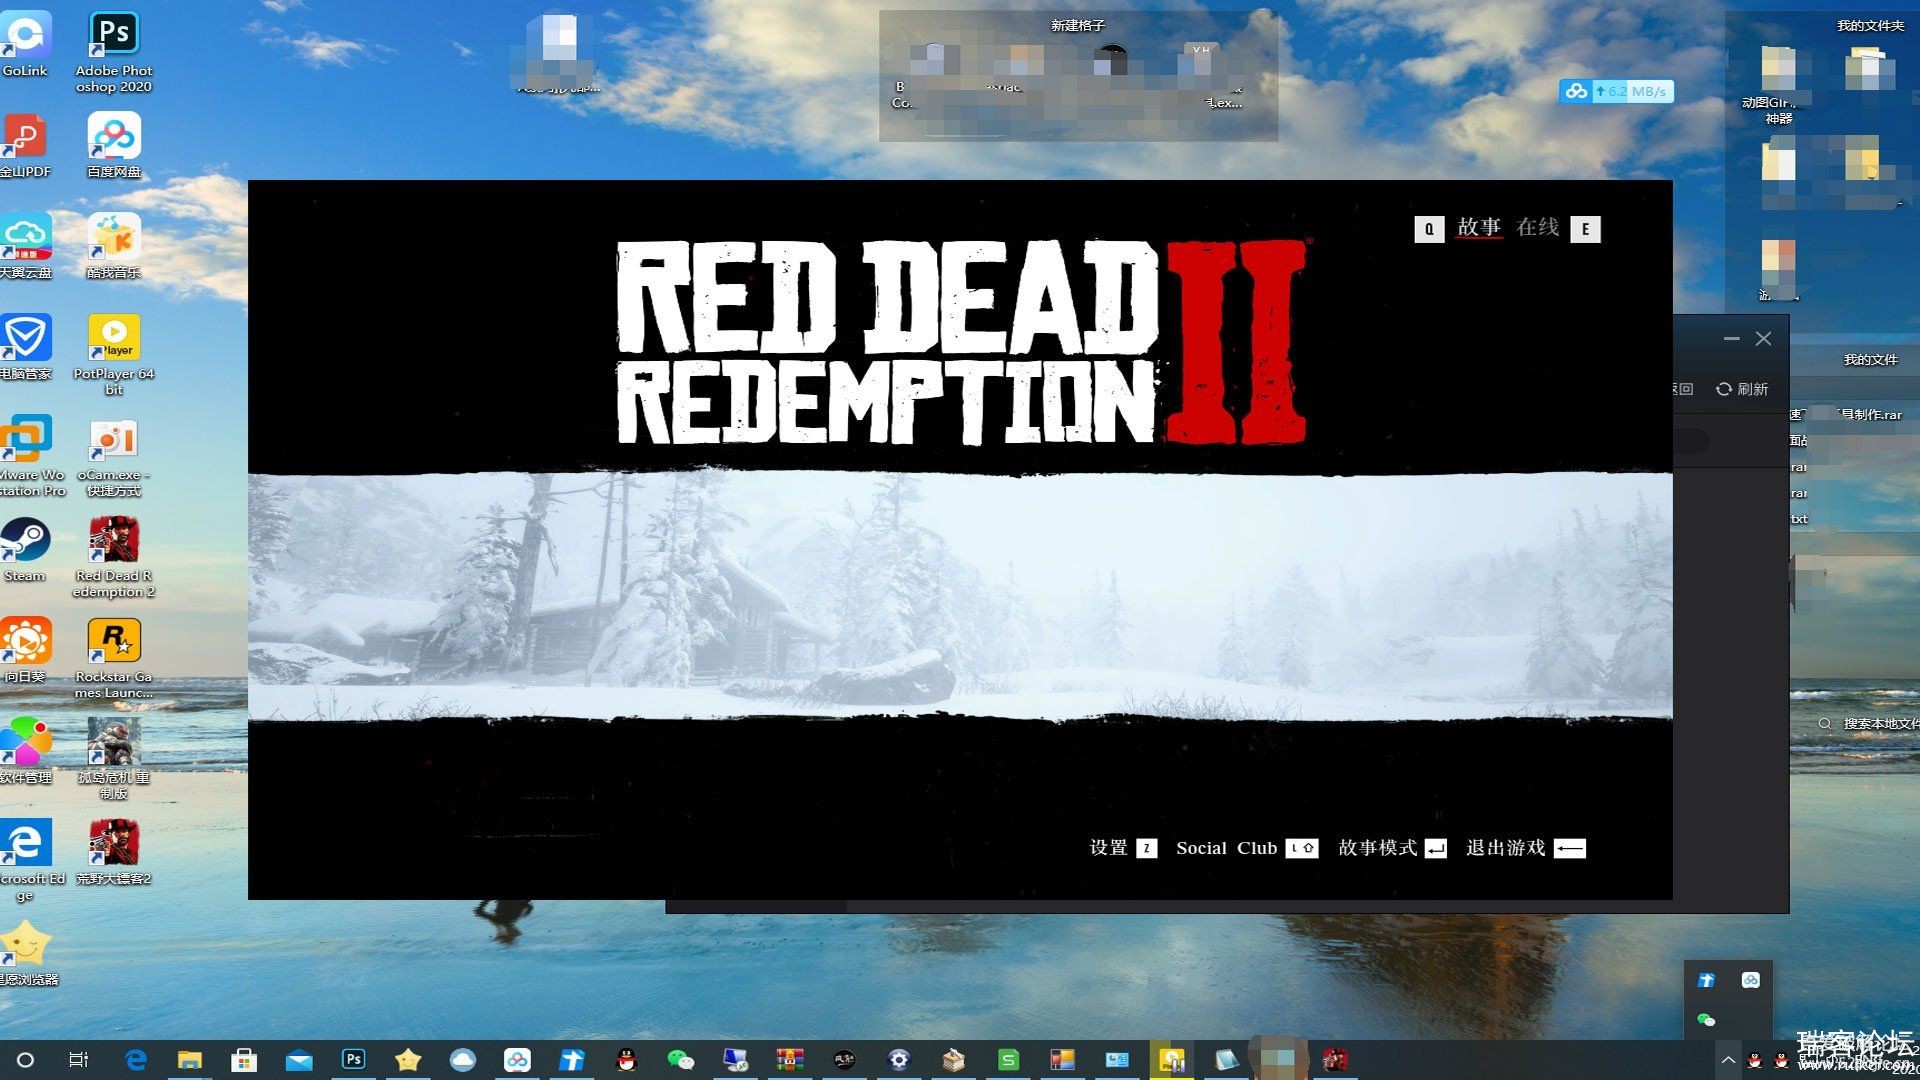Open File Explorer from the taskbar

(190, 1060)
